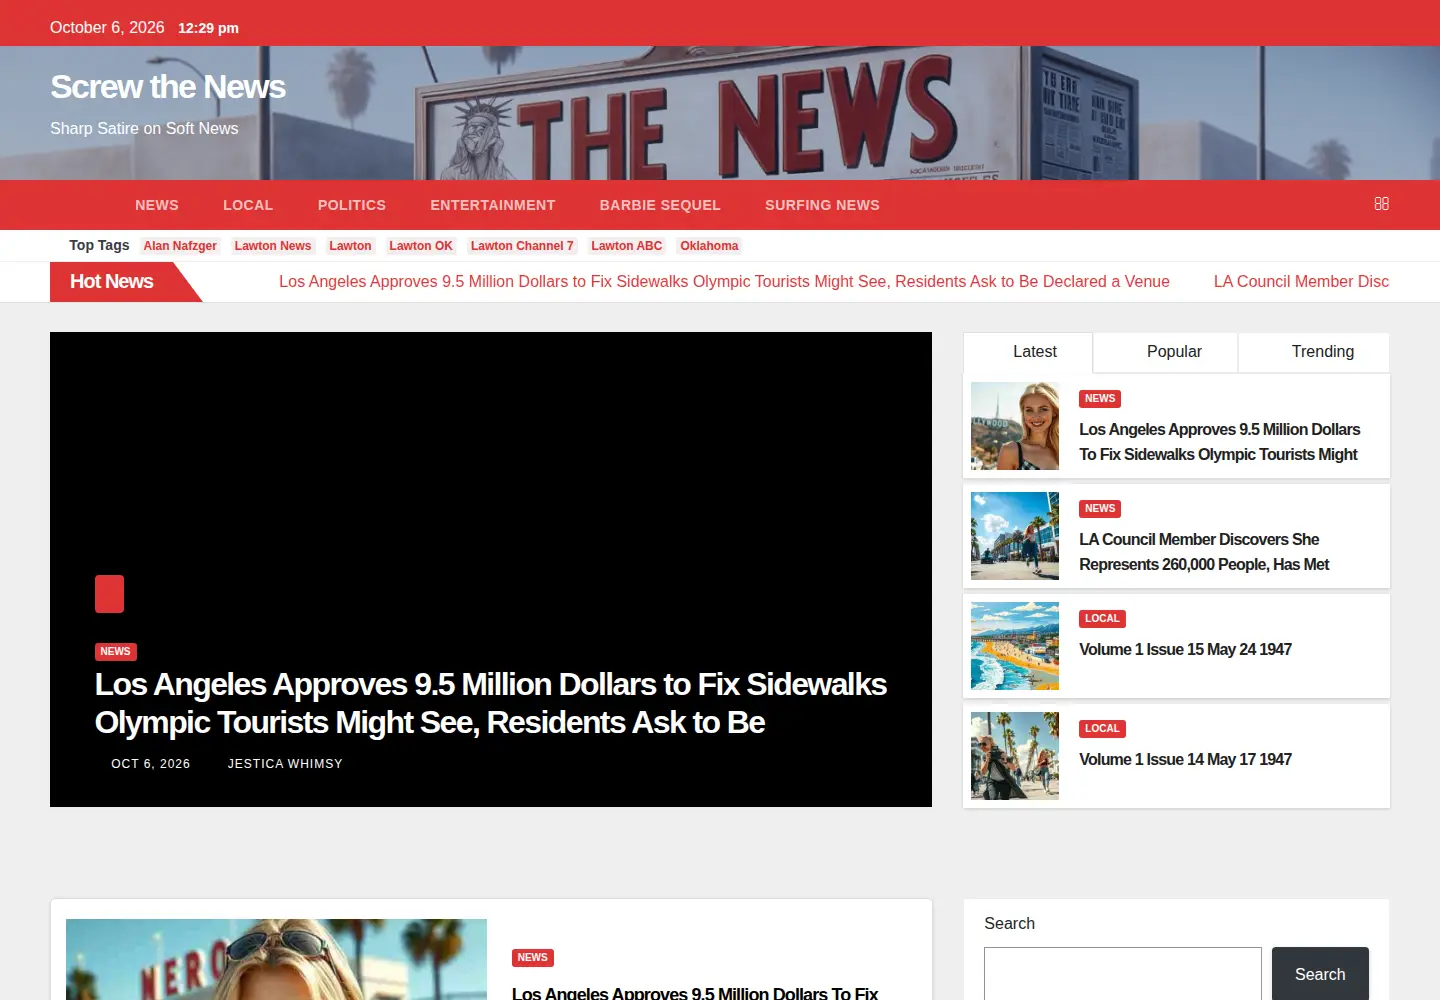Image resolution: width=1440 pixels, height=1000 pixels.
Task: Click the NEWS badge on the LA Council item
Action: 1100,509
